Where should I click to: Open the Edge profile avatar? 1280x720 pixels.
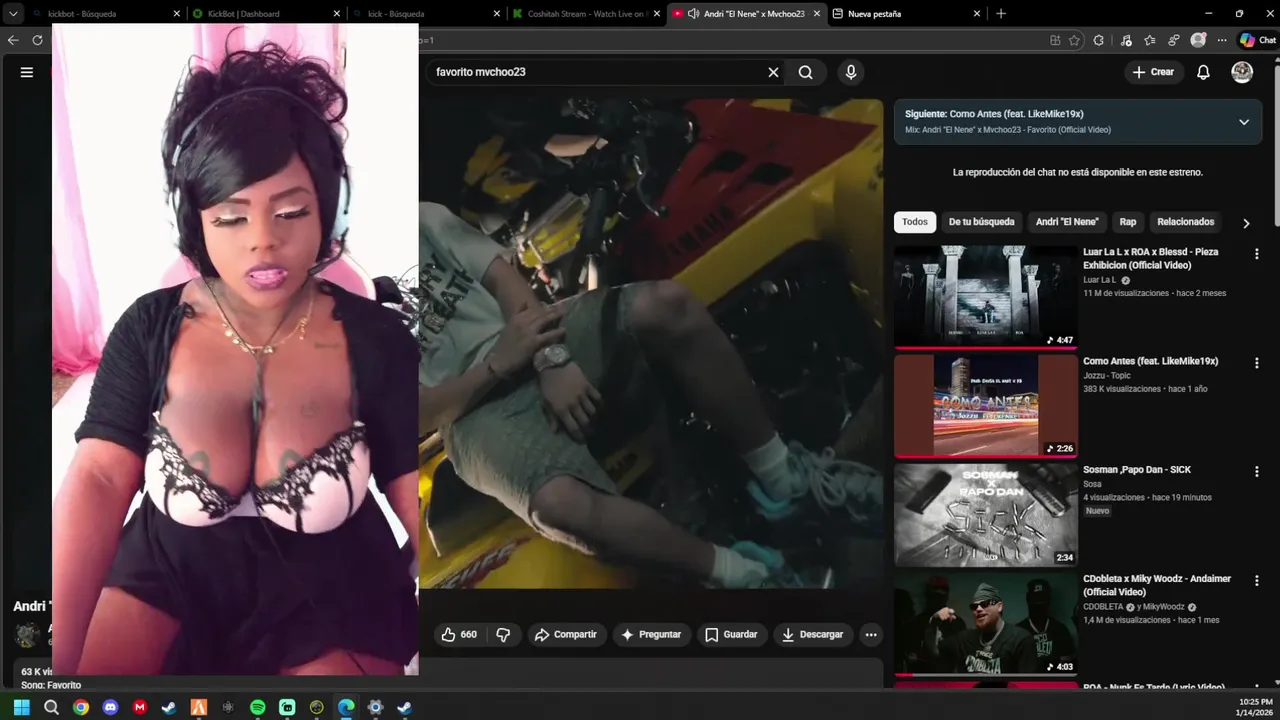point(1198,40)
